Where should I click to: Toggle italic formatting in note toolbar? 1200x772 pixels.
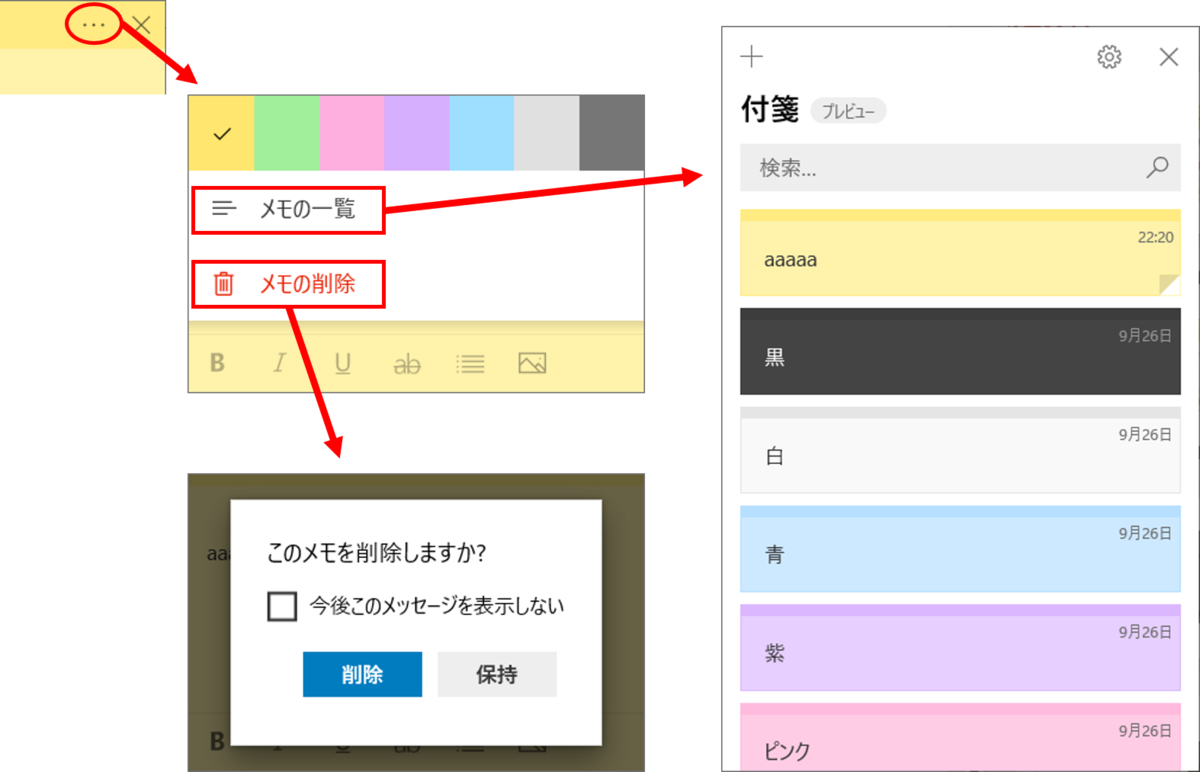point(280,363)
